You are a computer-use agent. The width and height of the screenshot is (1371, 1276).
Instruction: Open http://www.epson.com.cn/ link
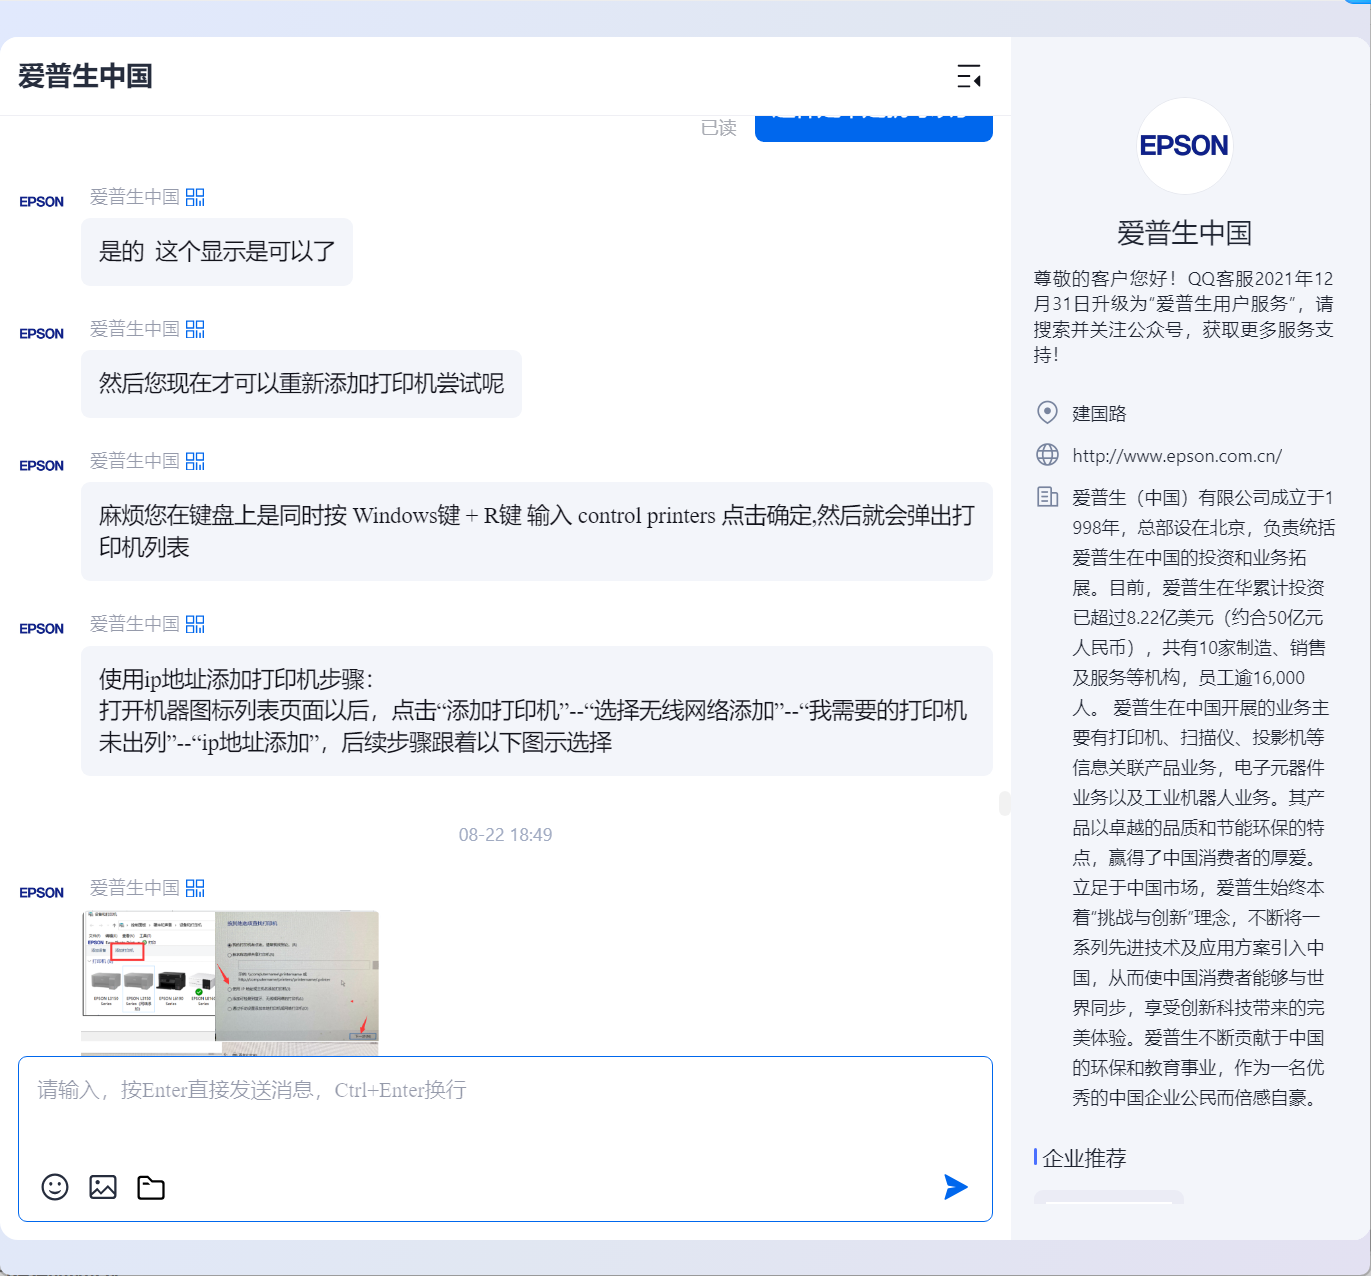pos(1177,456)
